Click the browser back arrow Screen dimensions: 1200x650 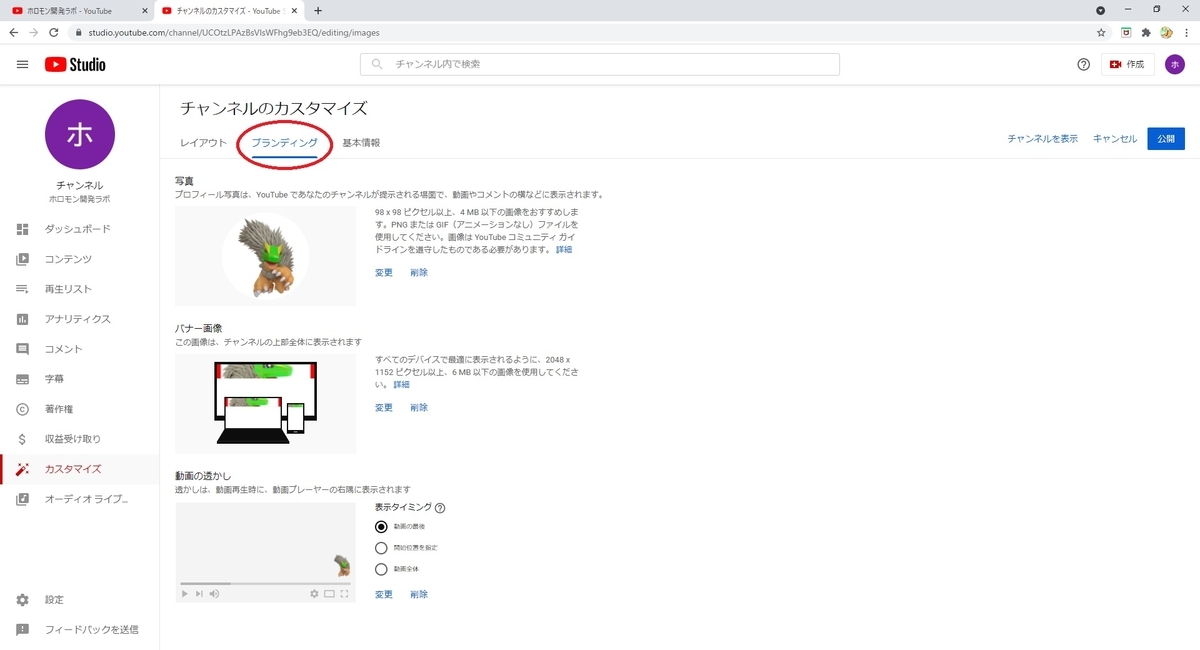(13, 32)
